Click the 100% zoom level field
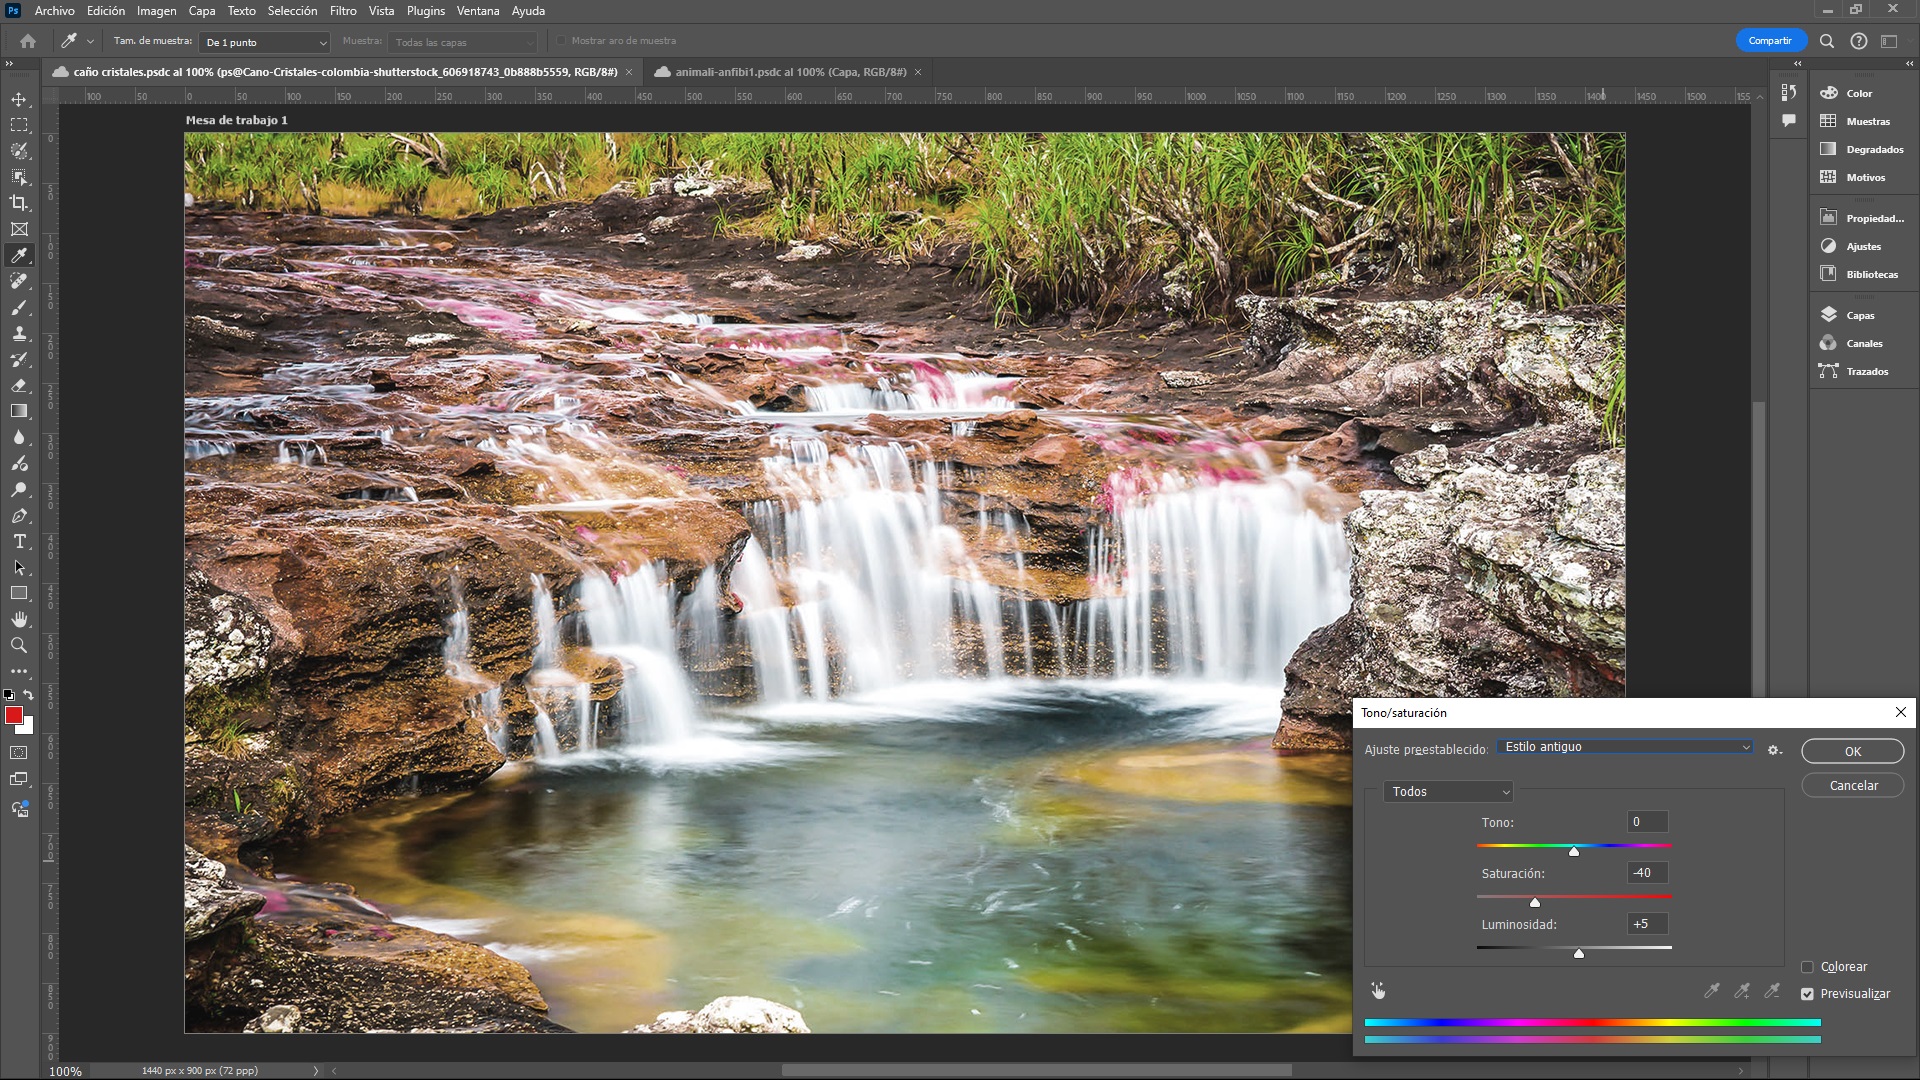Image resolution: width=1920 pixels, height=1080 pixels. [66, 1071]
